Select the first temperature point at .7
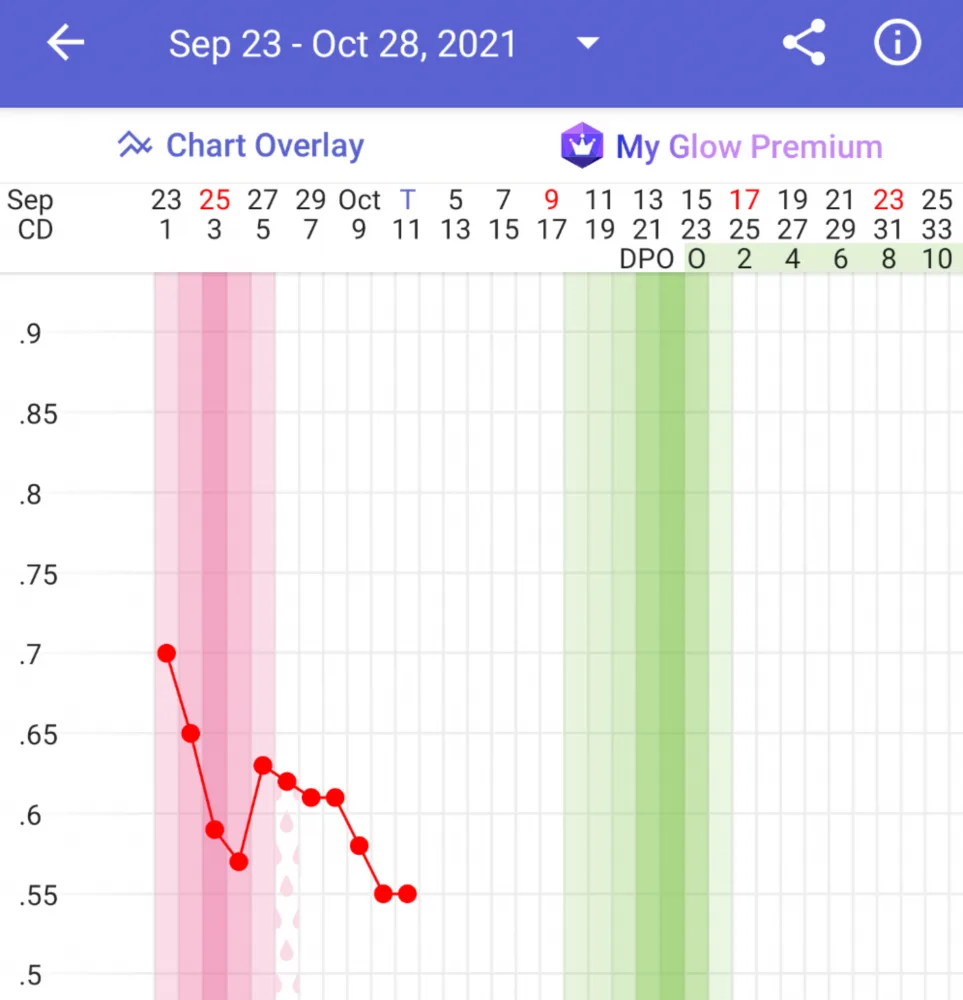The image size is (963, 1000). [166, 653]
